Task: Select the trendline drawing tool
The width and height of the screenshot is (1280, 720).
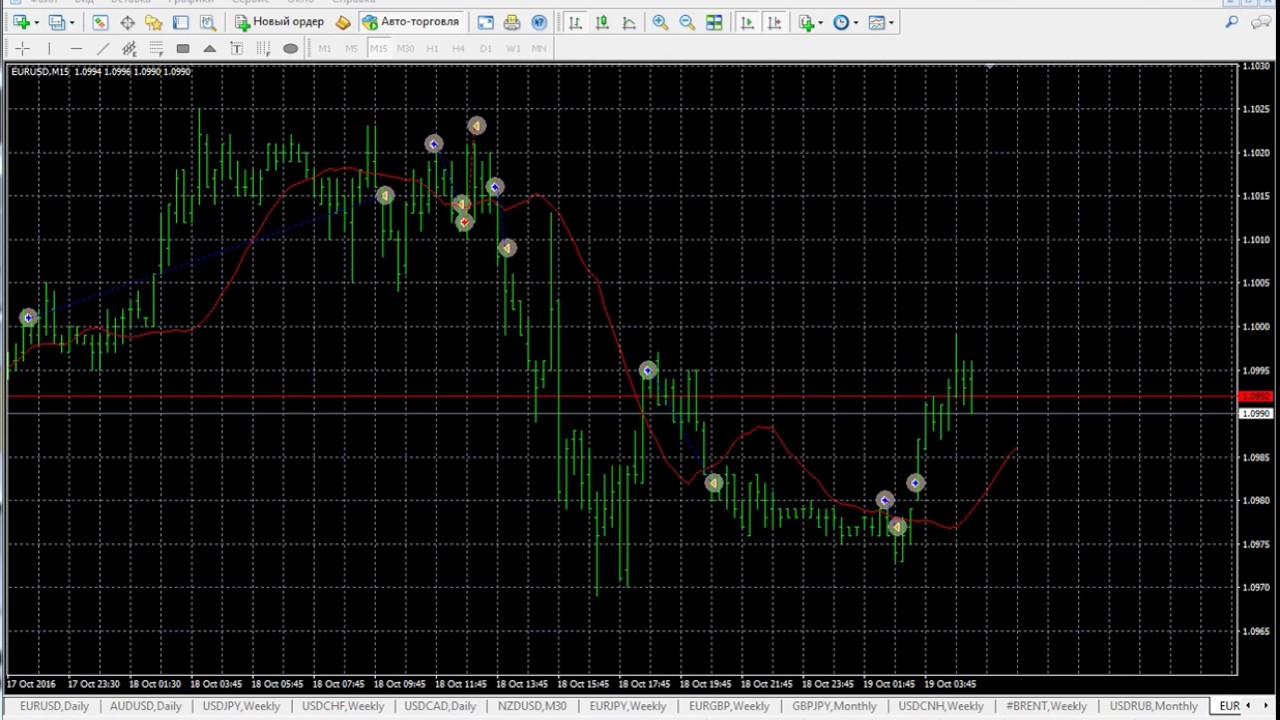Action: point(103,48)
